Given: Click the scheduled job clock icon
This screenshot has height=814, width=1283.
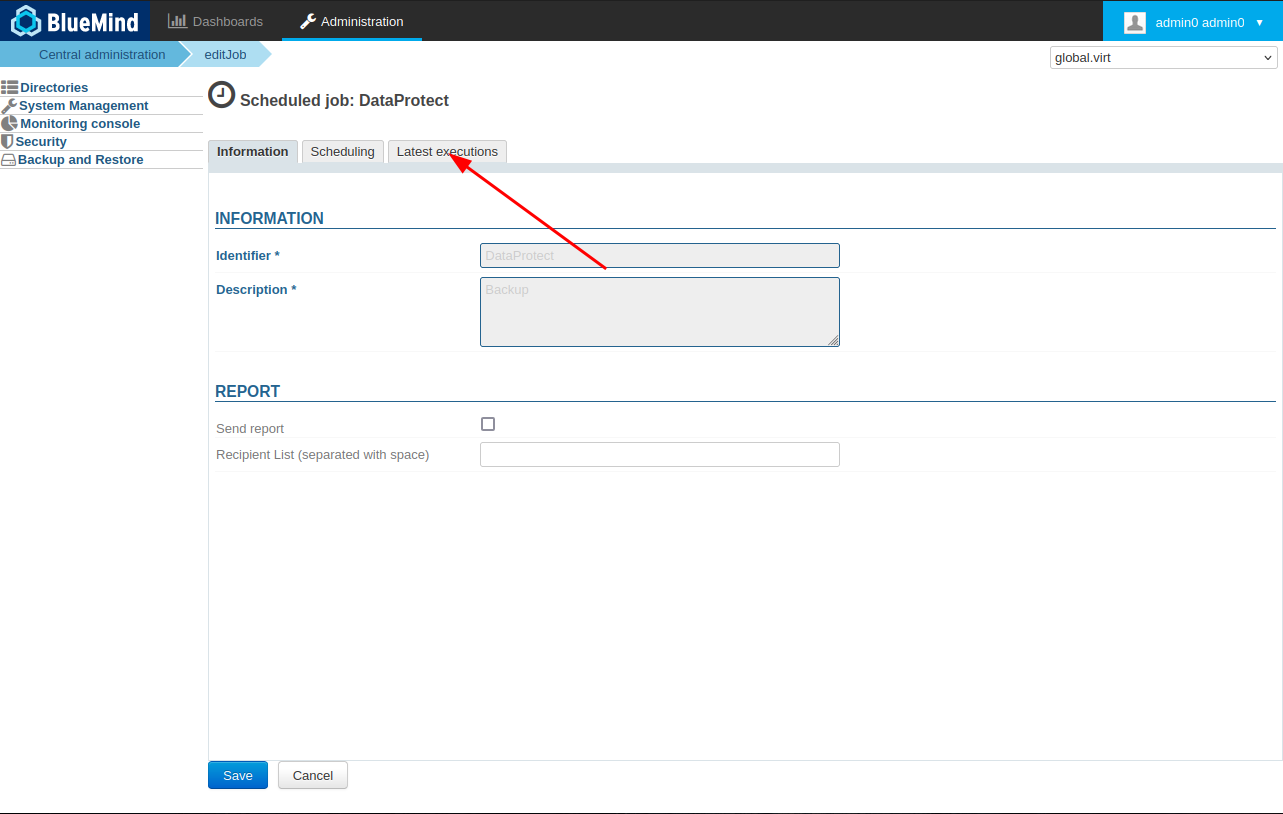Looking at the screenshot, I should pyautogui.click(x=221, y=95).
